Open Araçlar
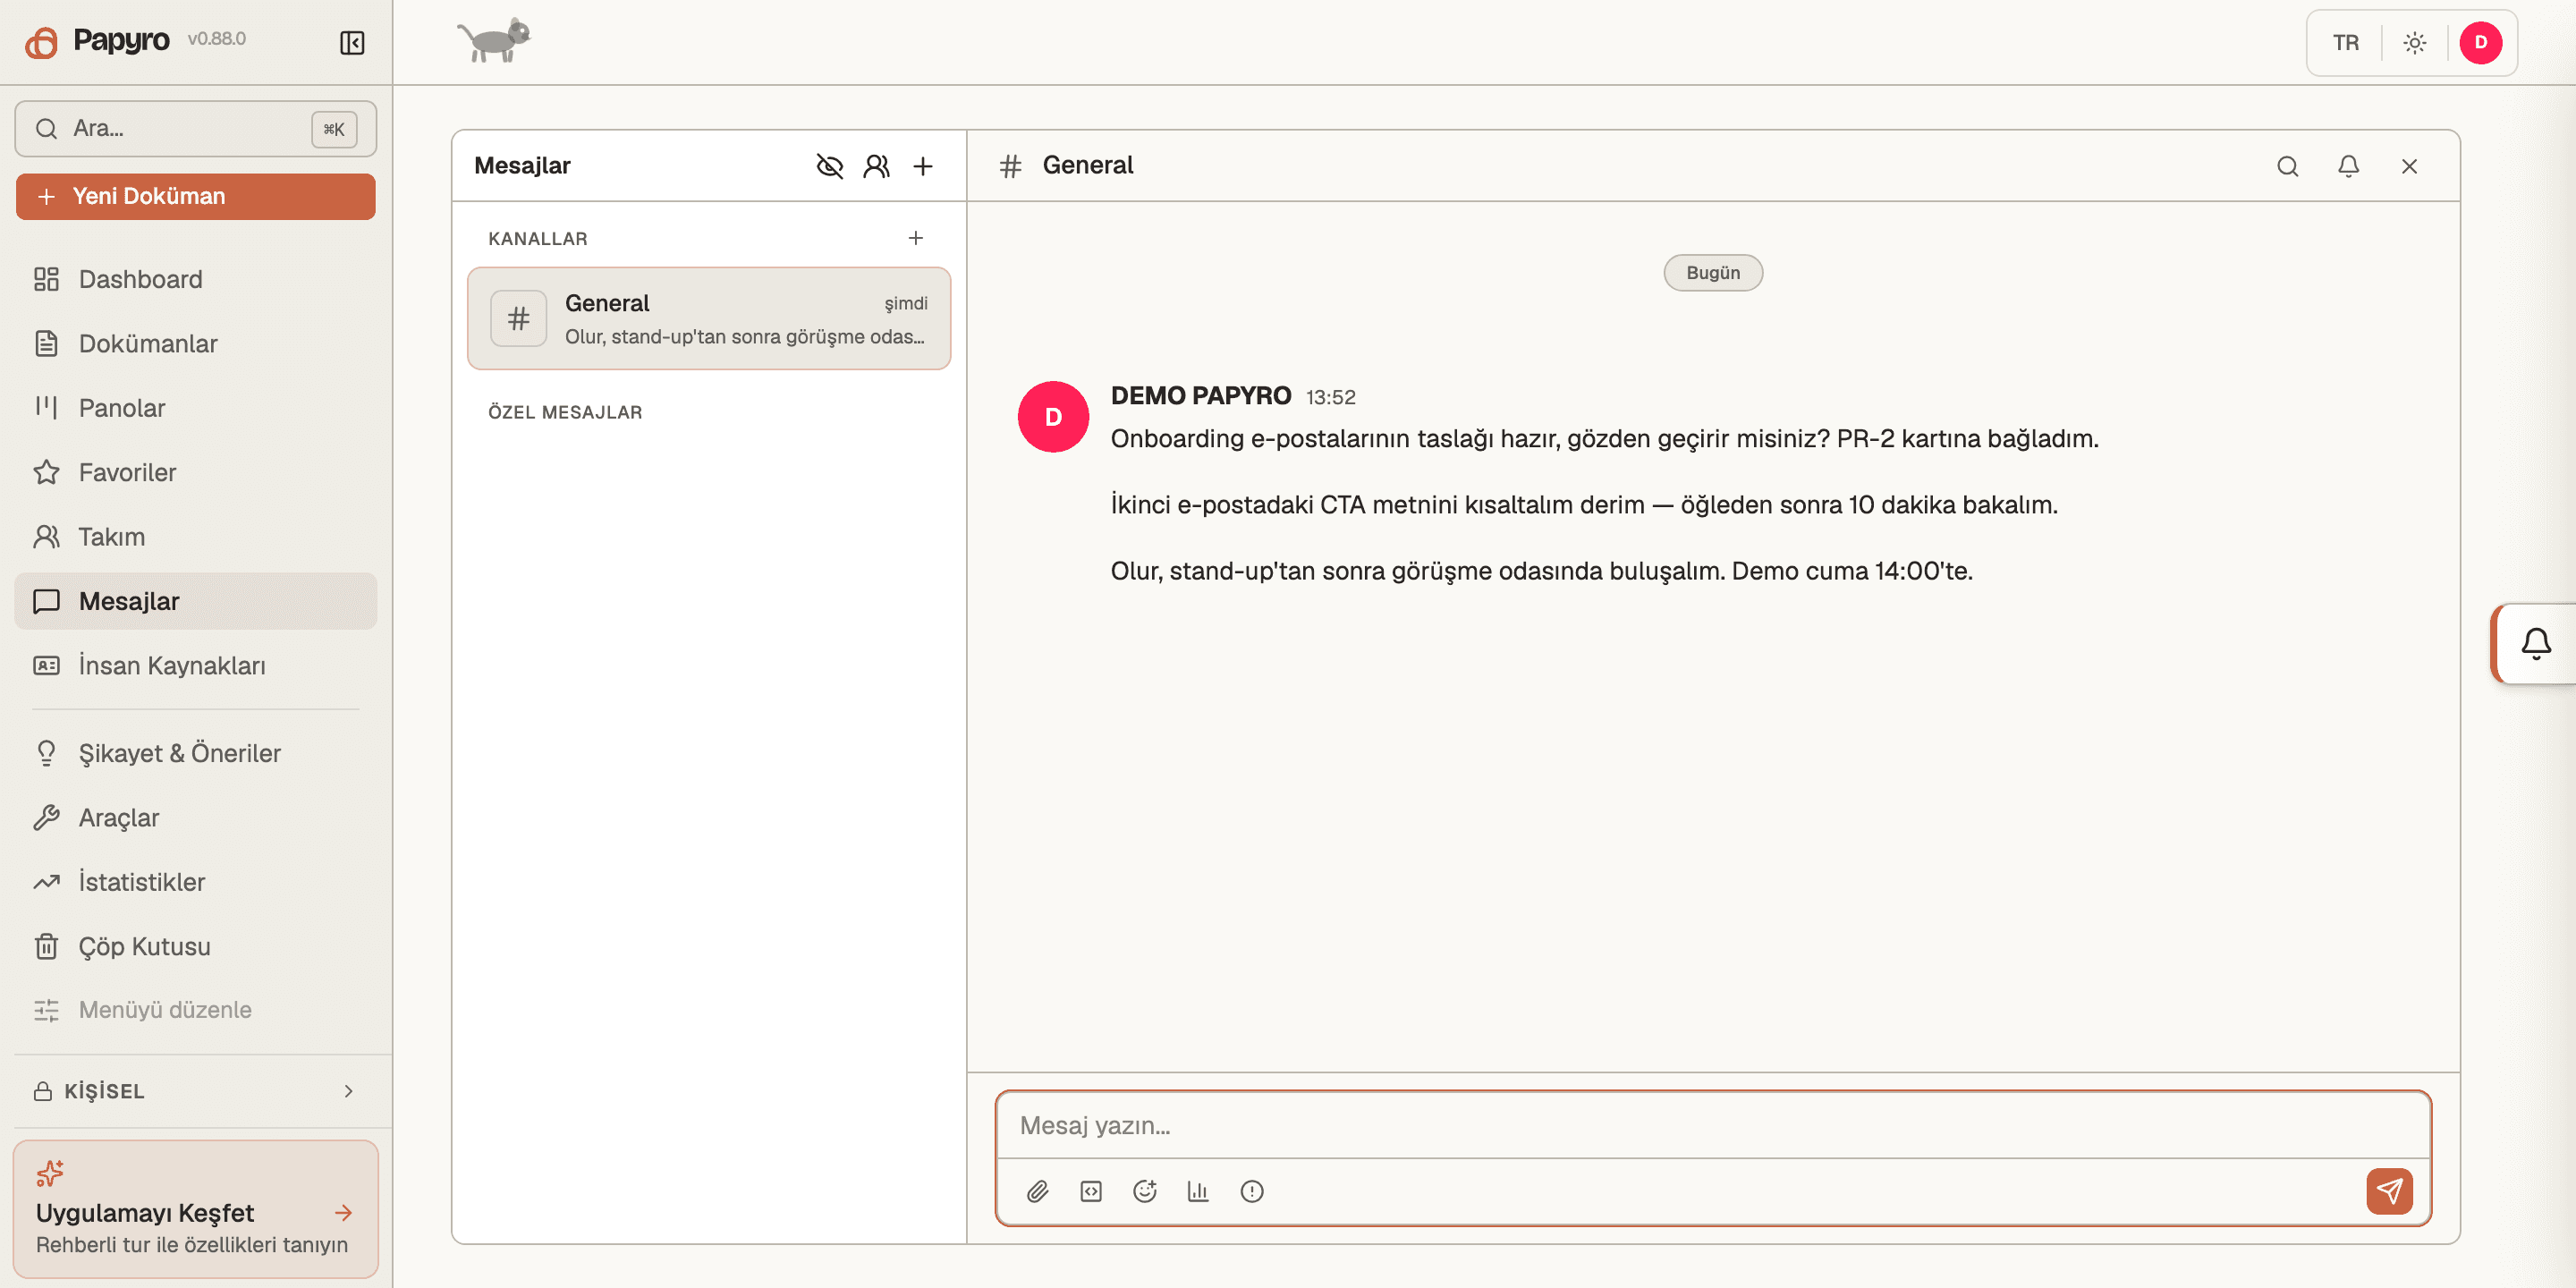 click(196, 817)
